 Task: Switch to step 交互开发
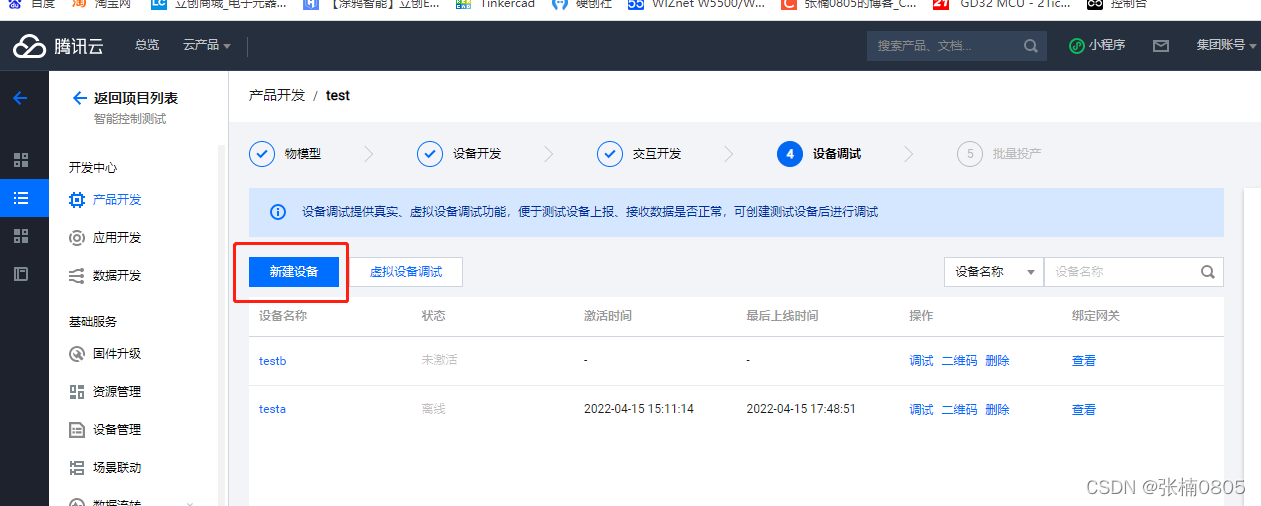pyautogui.click(x=640, y=154)
